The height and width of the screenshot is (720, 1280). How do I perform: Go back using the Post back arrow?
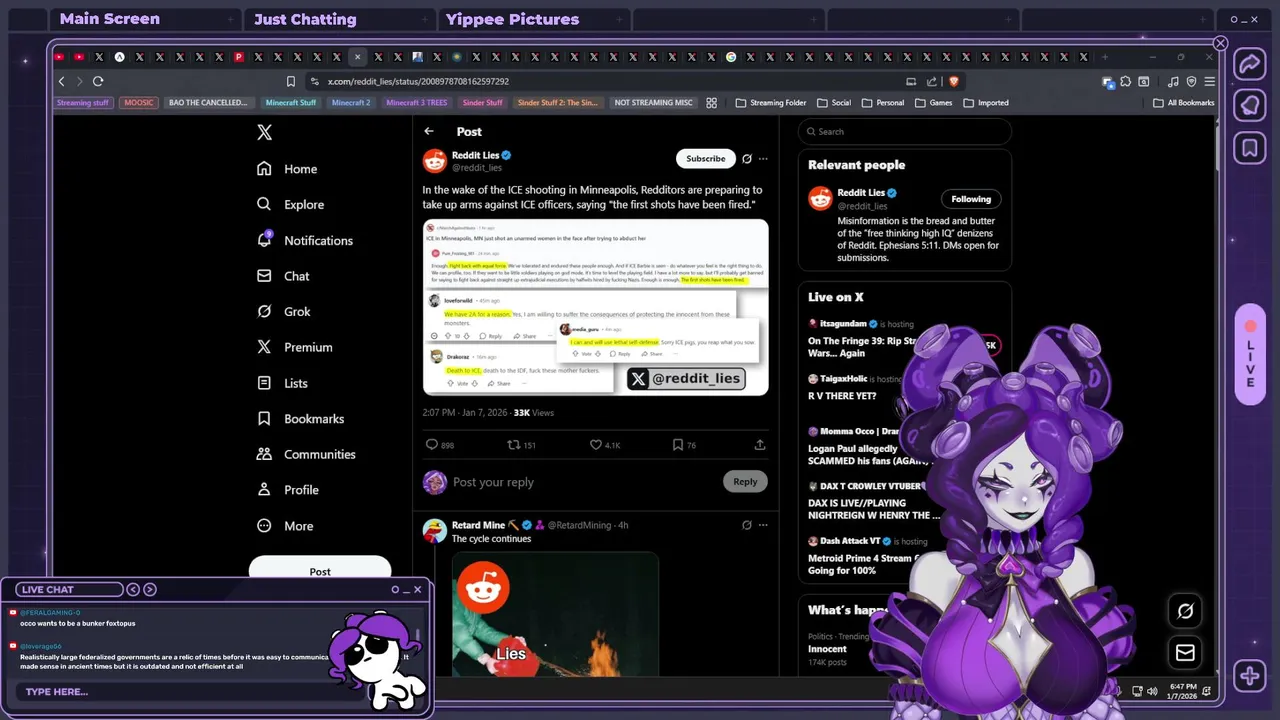coord(429,131)
